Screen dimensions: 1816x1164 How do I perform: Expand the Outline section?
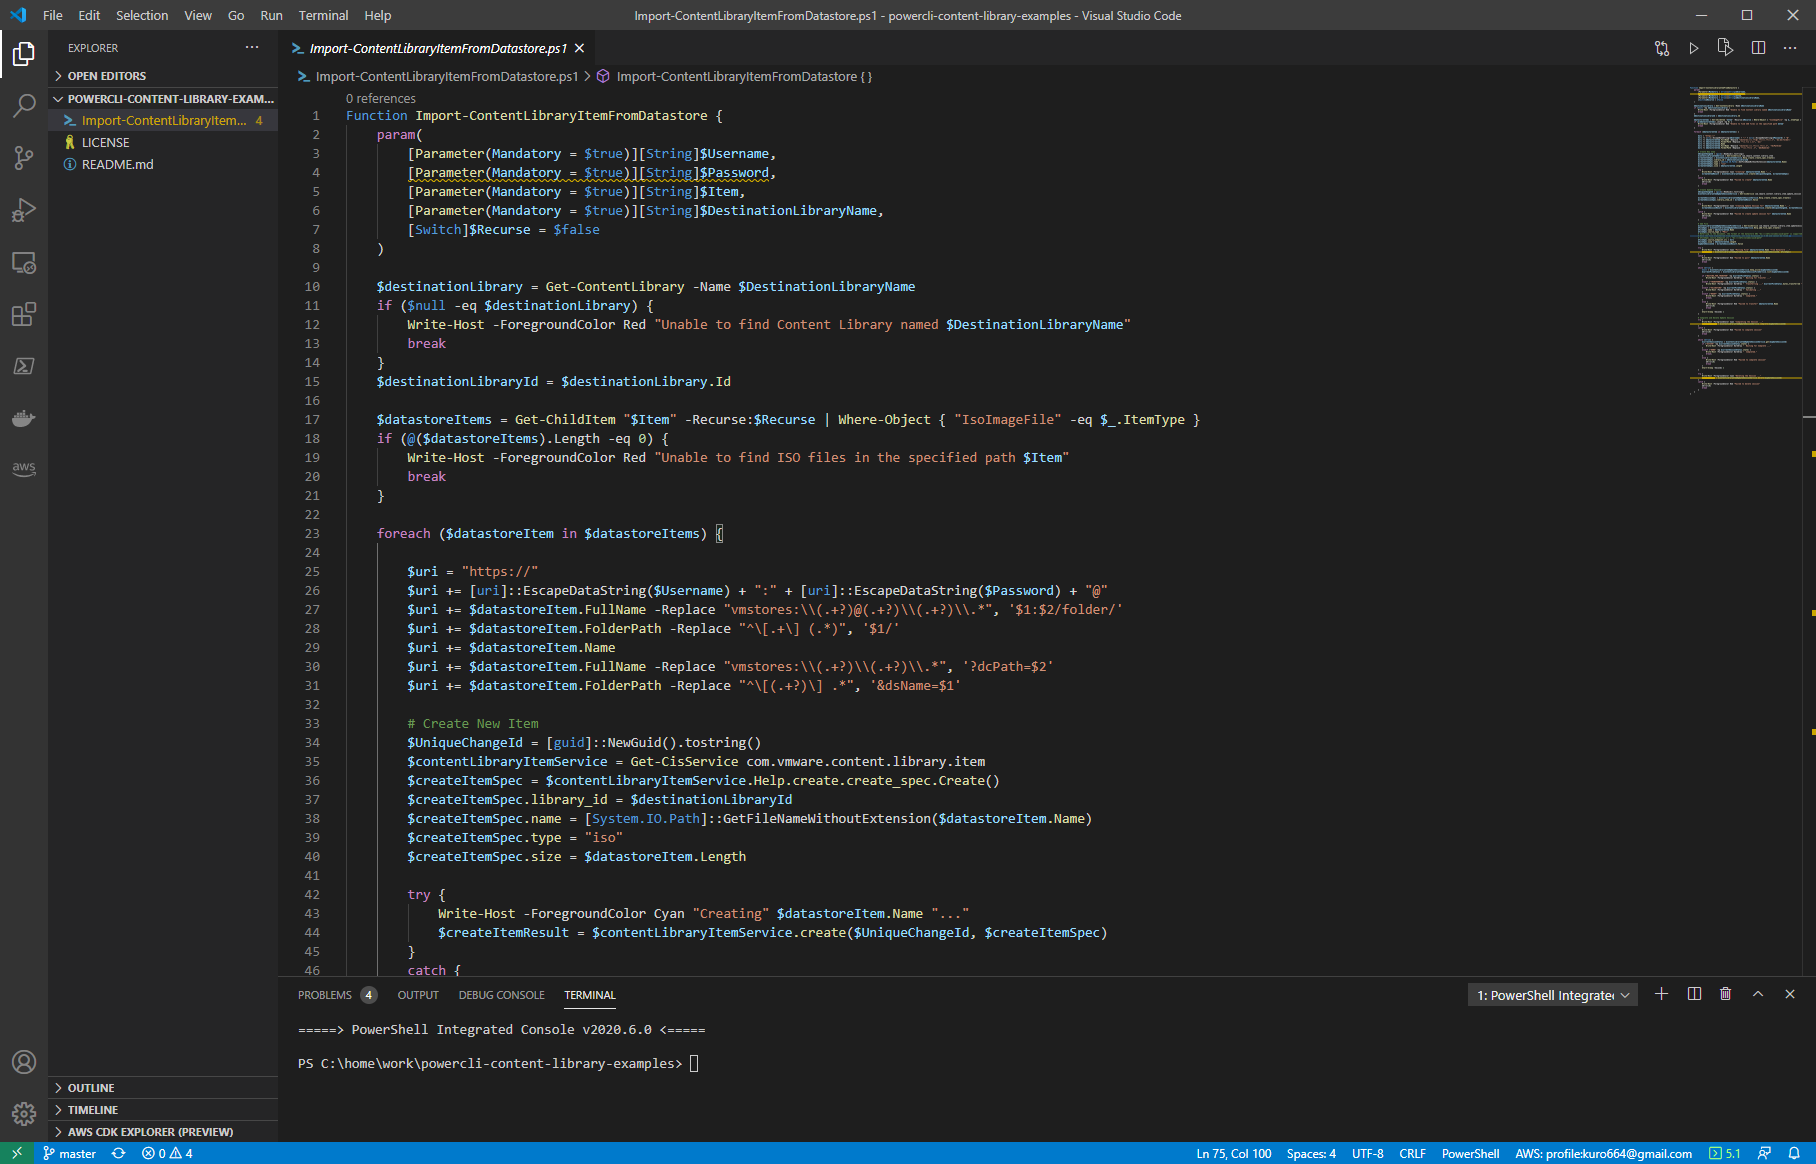(163, 1088)
